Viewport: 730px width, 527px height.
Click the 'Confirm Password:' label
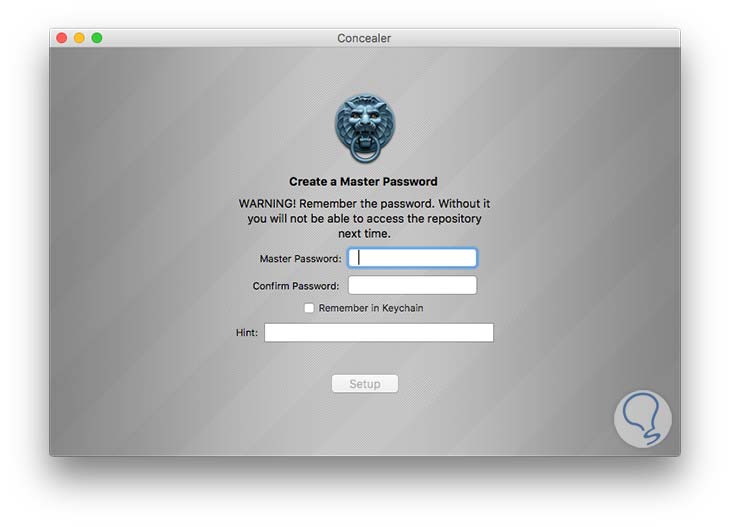pos(296,286)
